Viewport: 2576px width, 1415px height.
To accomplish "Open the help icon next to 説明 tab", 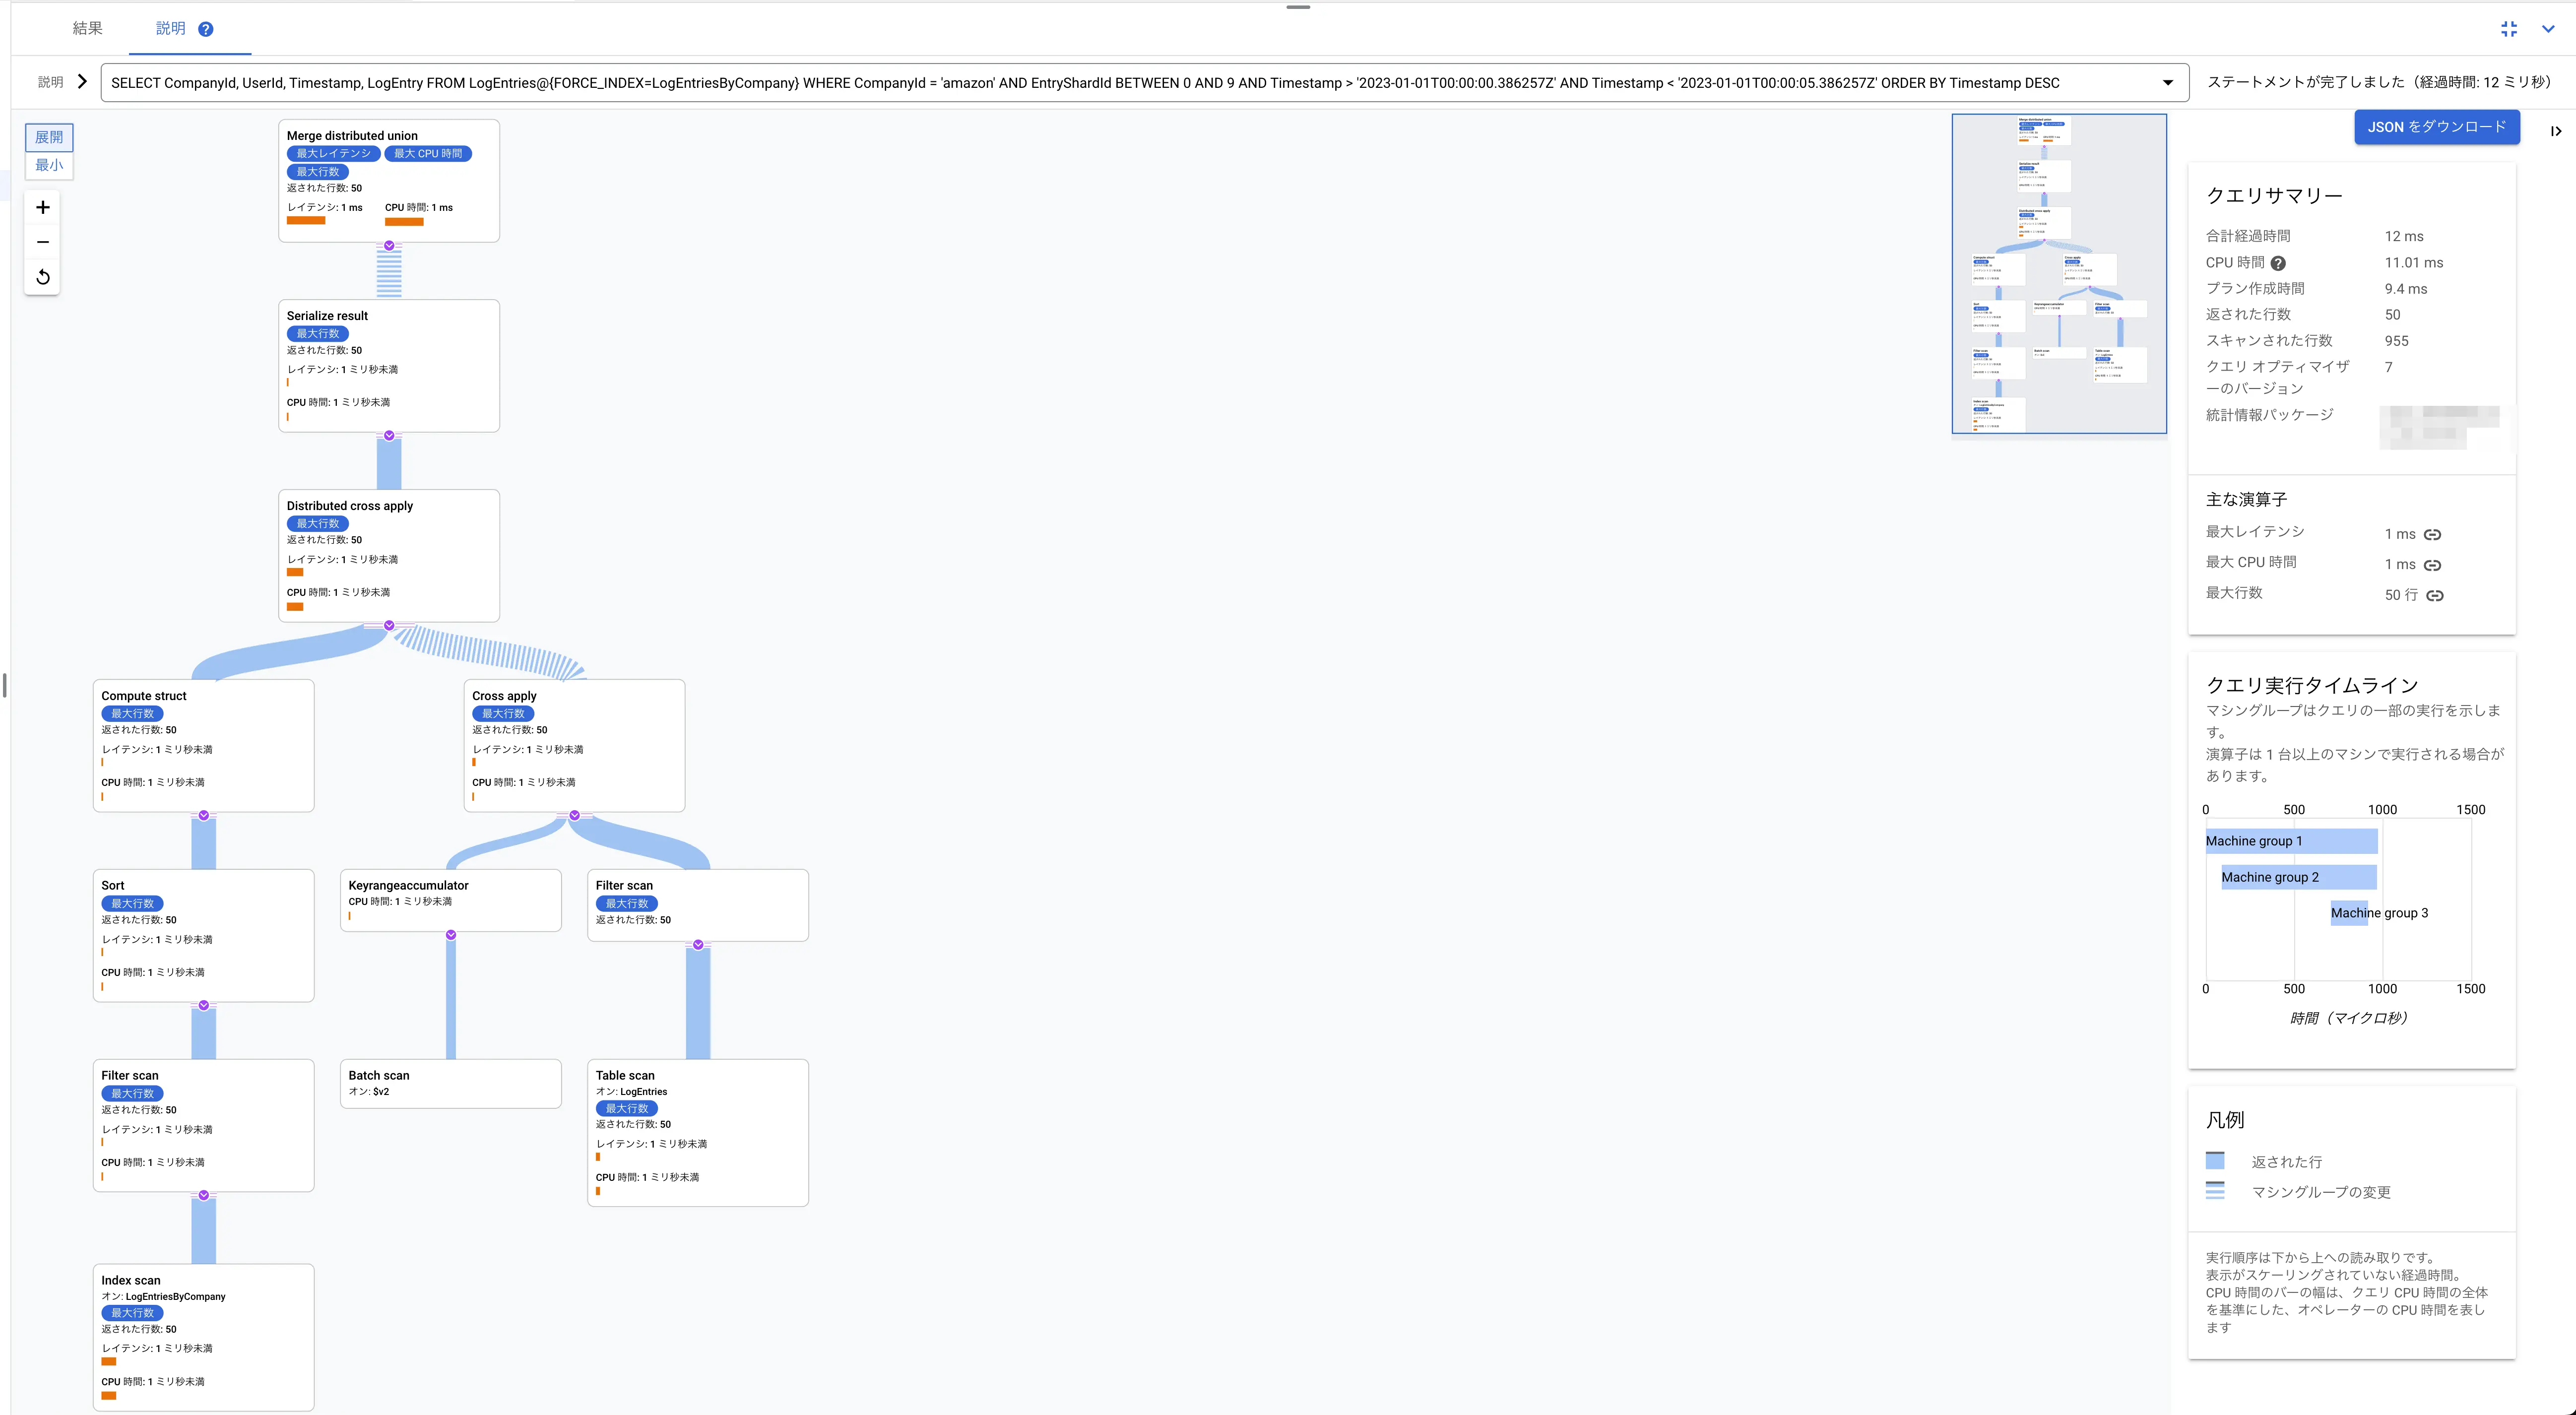I will click(x=206, y=29).
